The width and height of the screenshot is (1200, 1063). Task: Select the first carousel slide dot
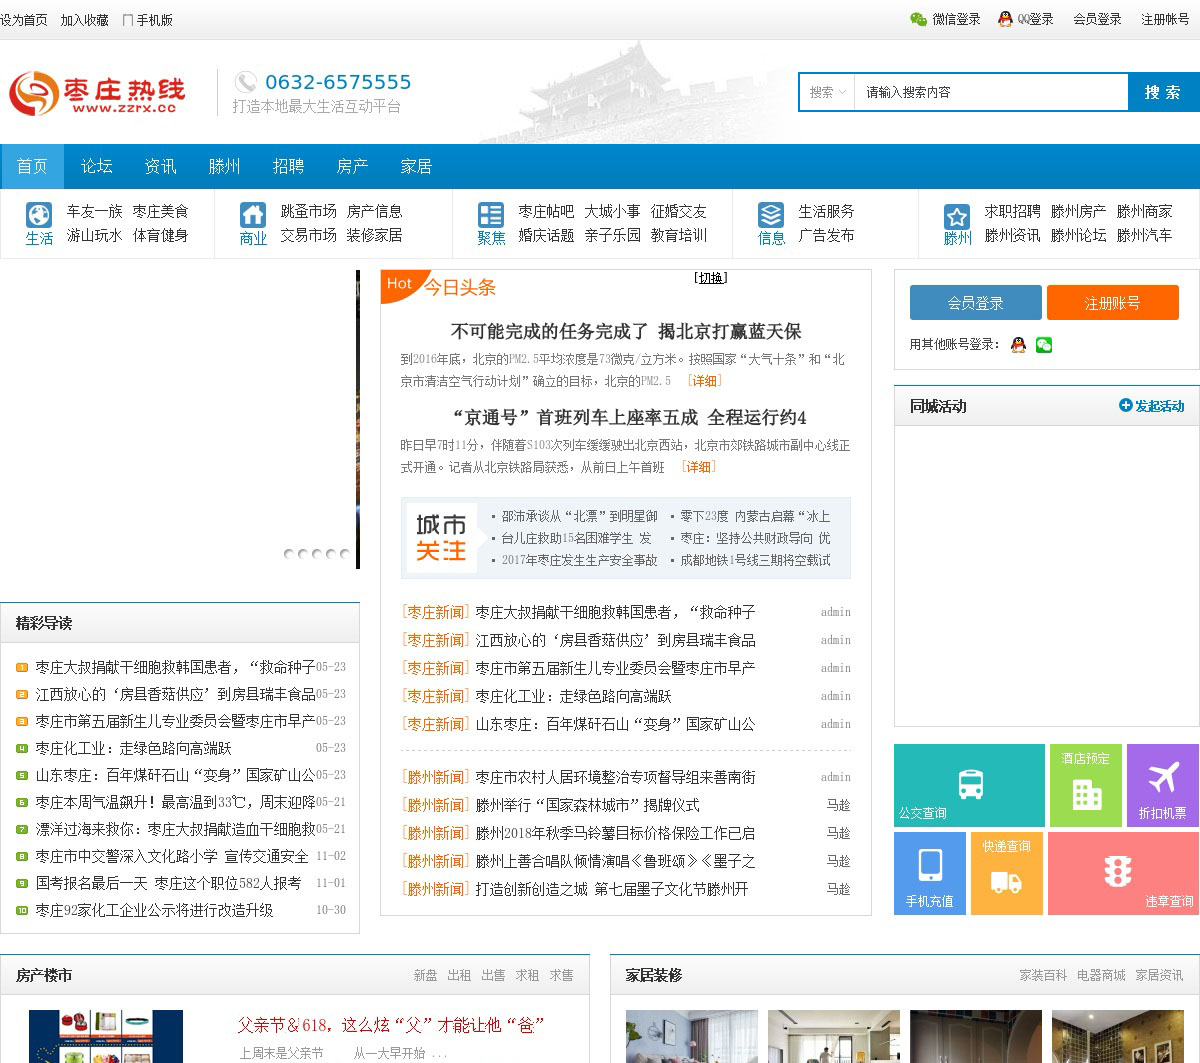[289, 553]
